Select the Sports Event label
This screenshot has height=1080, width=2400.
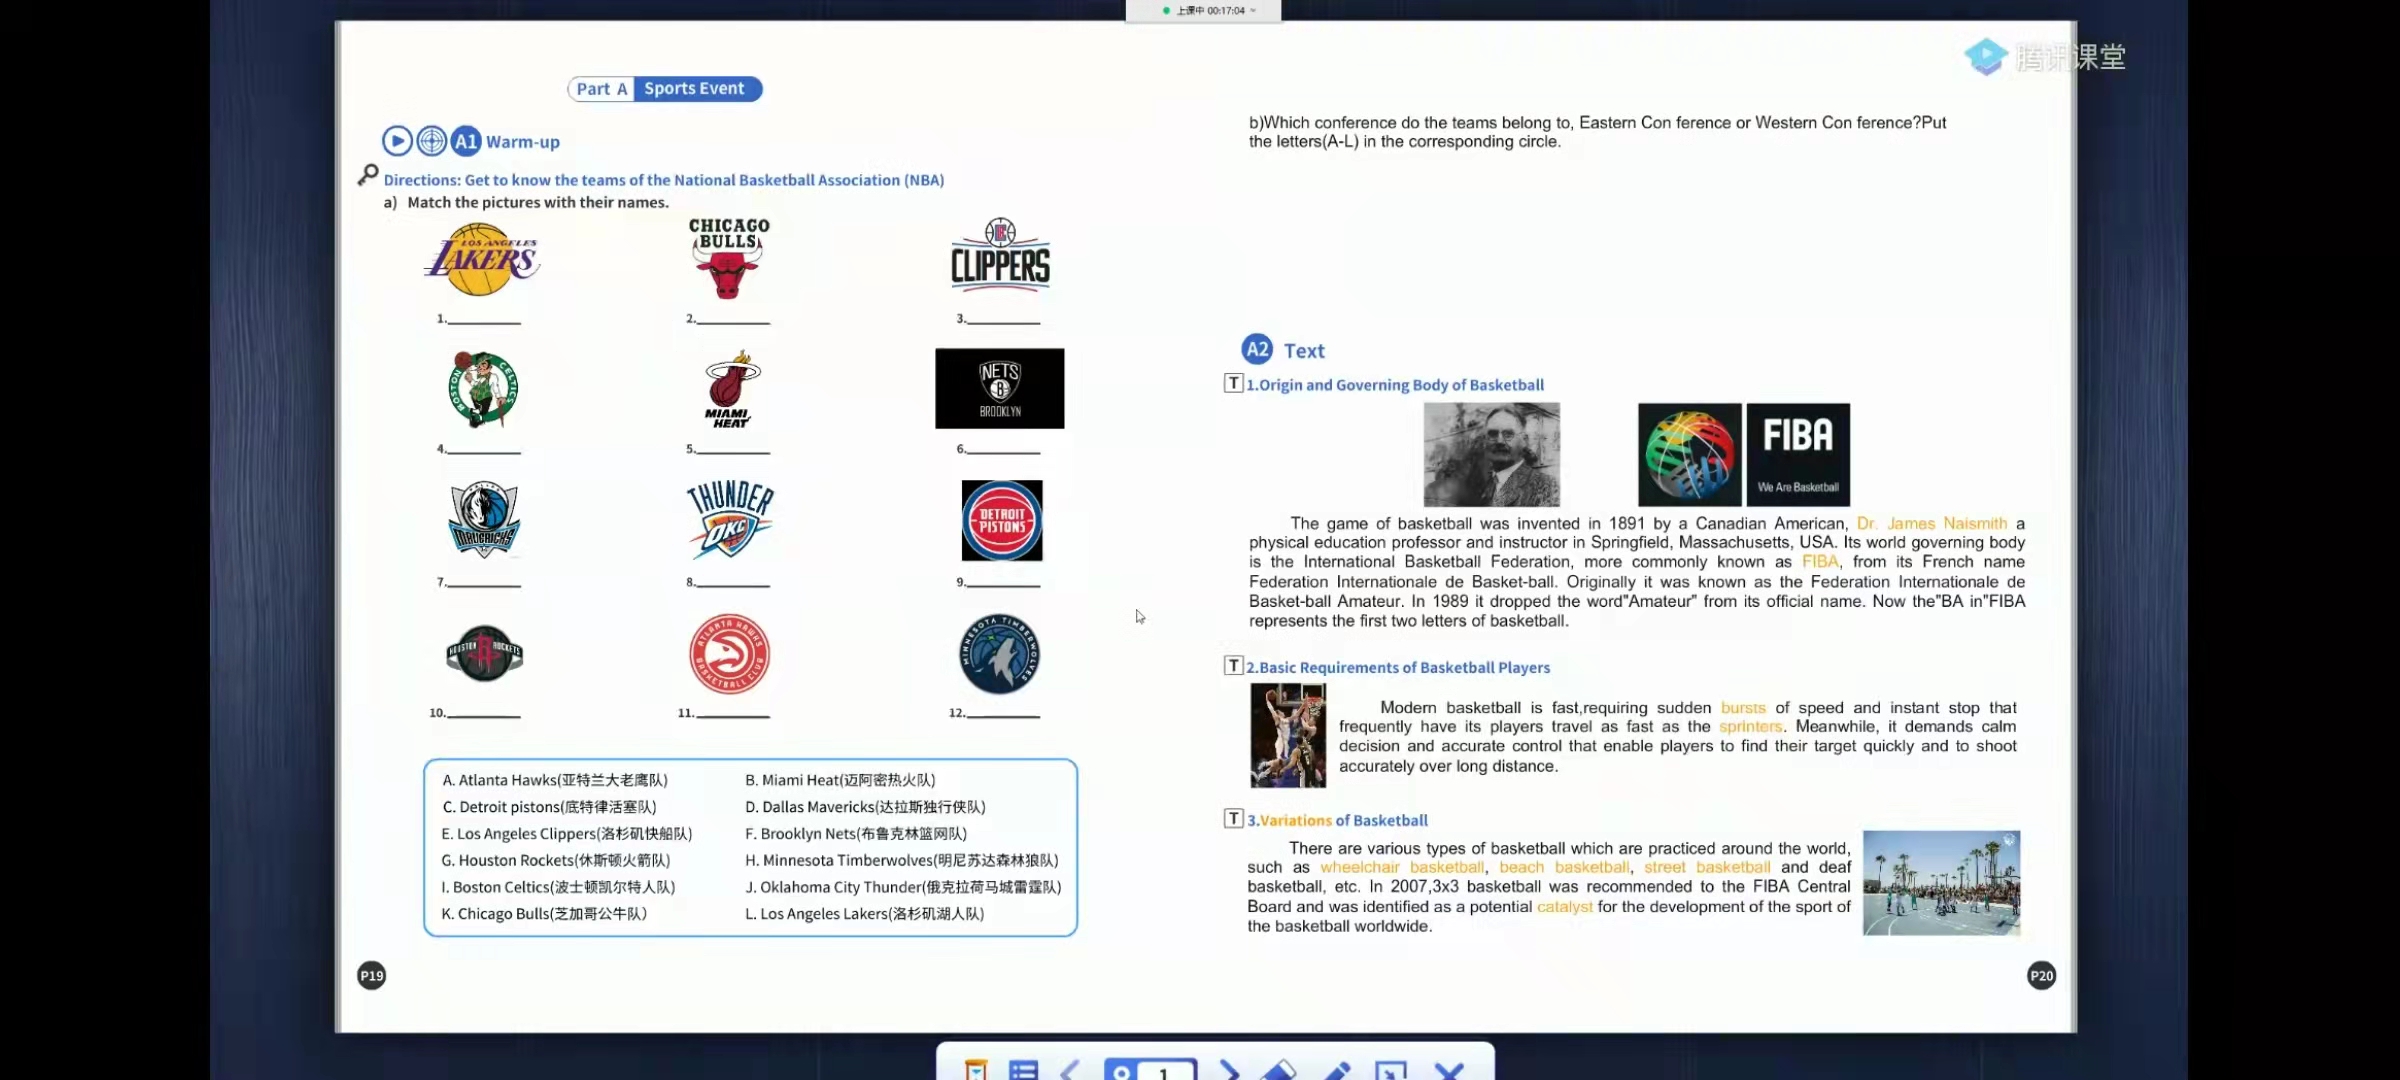696,89
